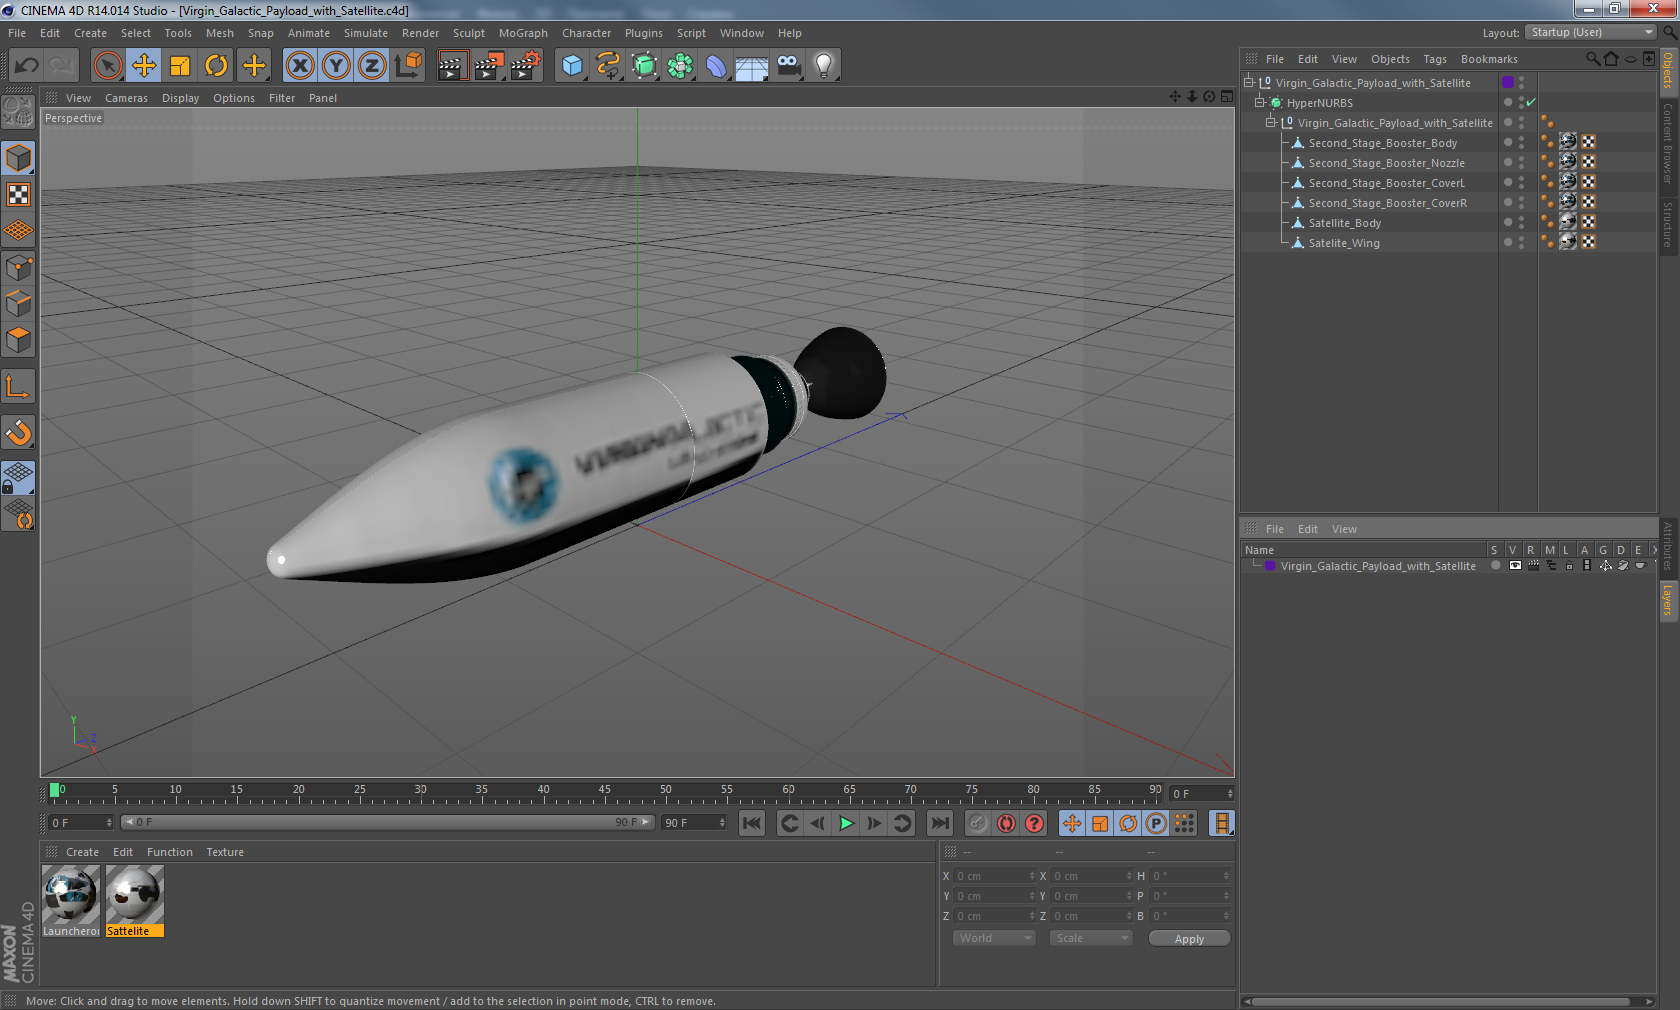This screenshot has width=1680, height=1010.
Task: Select Satellite_Body object
Action: (1344, 223)
